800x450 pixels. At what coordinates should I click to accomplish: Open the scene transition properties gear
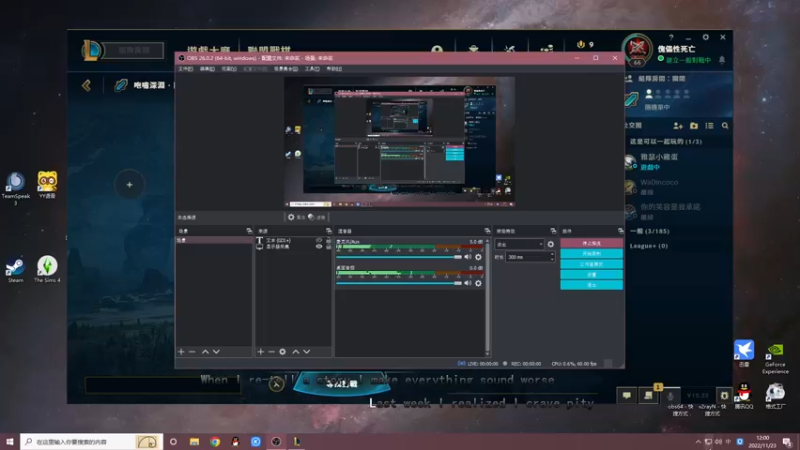(x=551, y=244)
